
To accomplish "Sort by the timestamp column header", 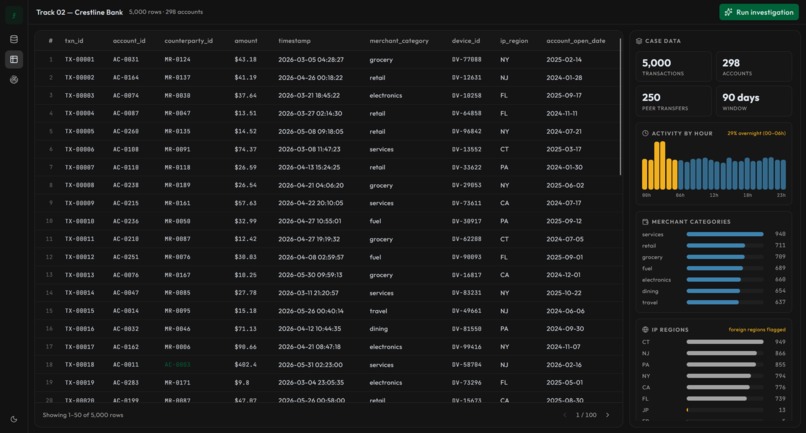I will coord(295,41).
